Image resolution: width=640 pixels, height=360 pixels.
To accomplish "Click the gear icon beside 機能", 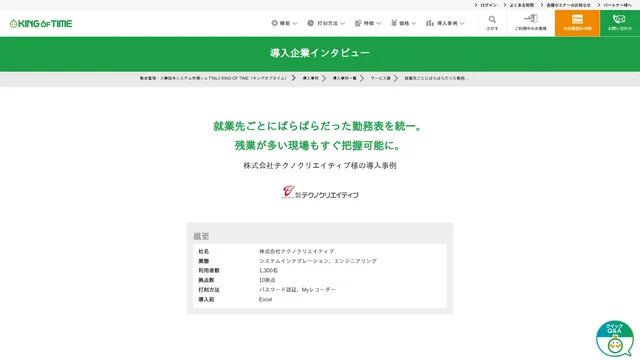I will [275, 23].
